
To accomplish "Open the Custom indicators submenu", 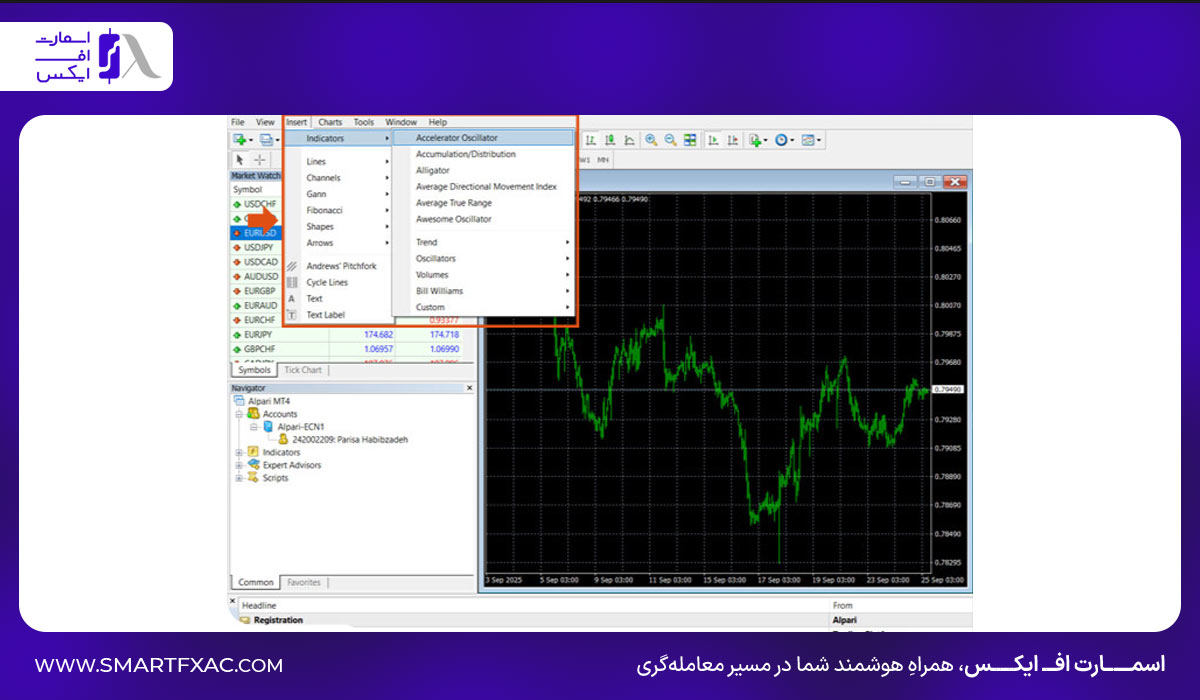I will pyautogui.click(x=483, y=307).
